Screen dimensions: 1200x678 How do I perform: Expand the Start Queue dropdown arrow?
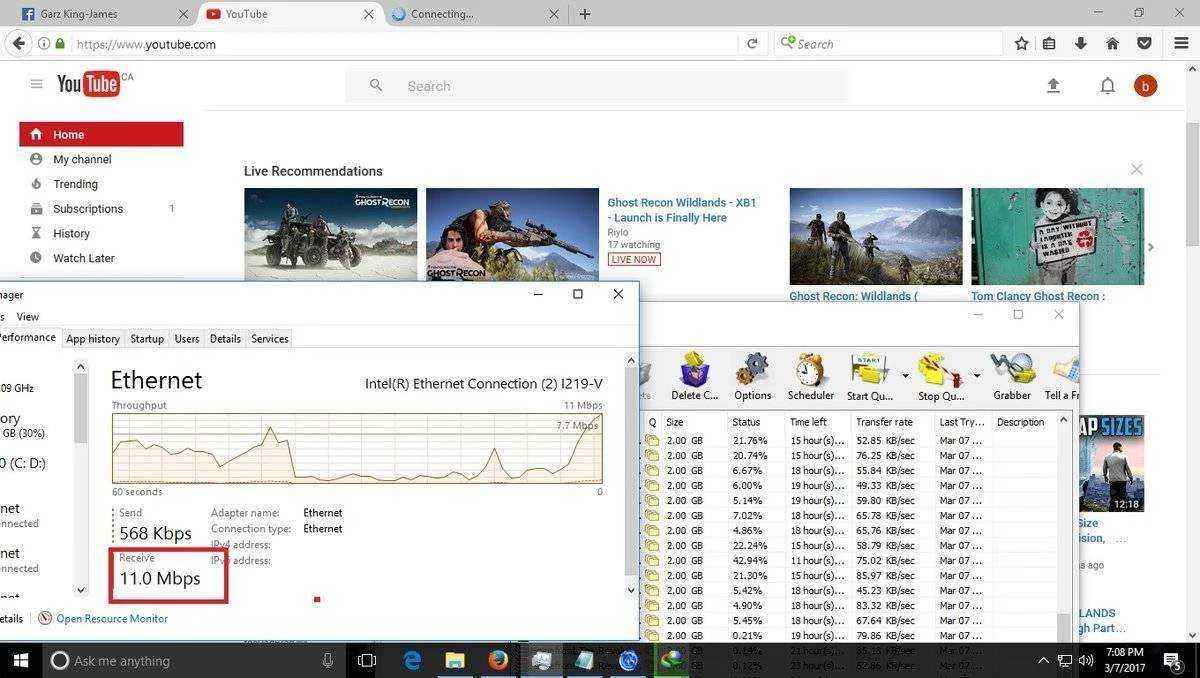[905, 376]
